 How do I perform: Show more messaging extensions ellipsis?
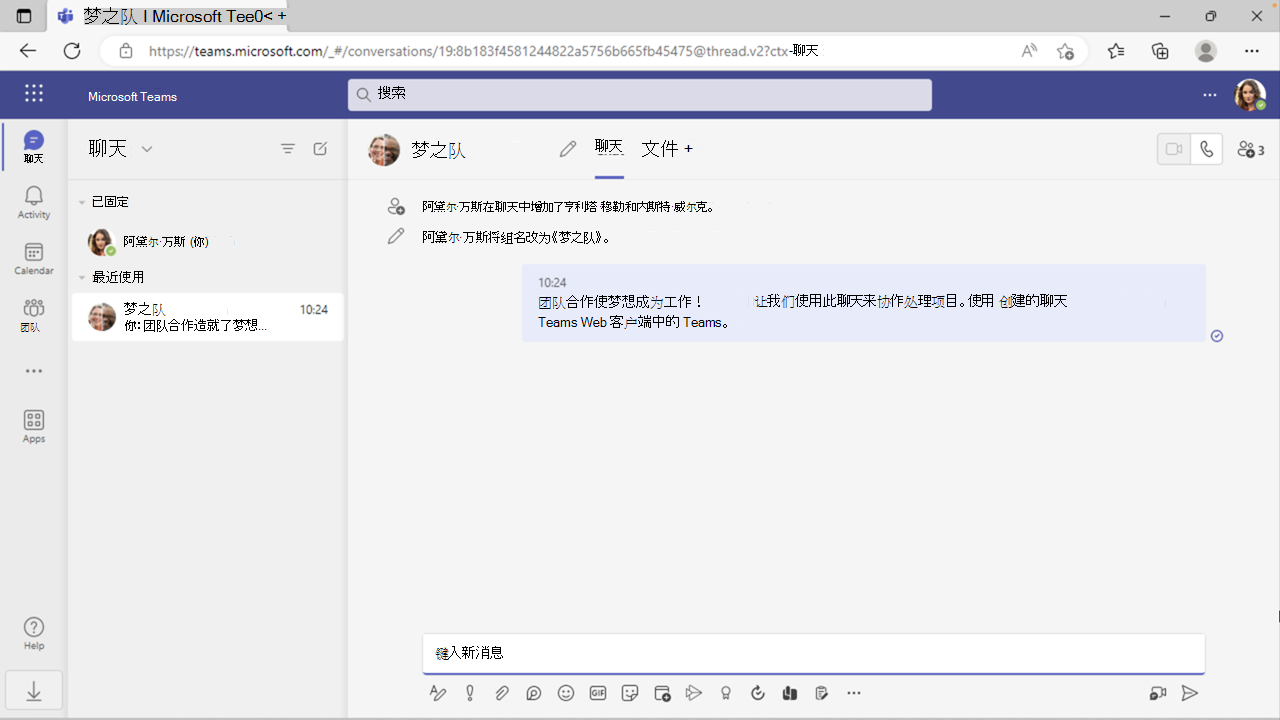pyautogui.click(x=854, y=693)
